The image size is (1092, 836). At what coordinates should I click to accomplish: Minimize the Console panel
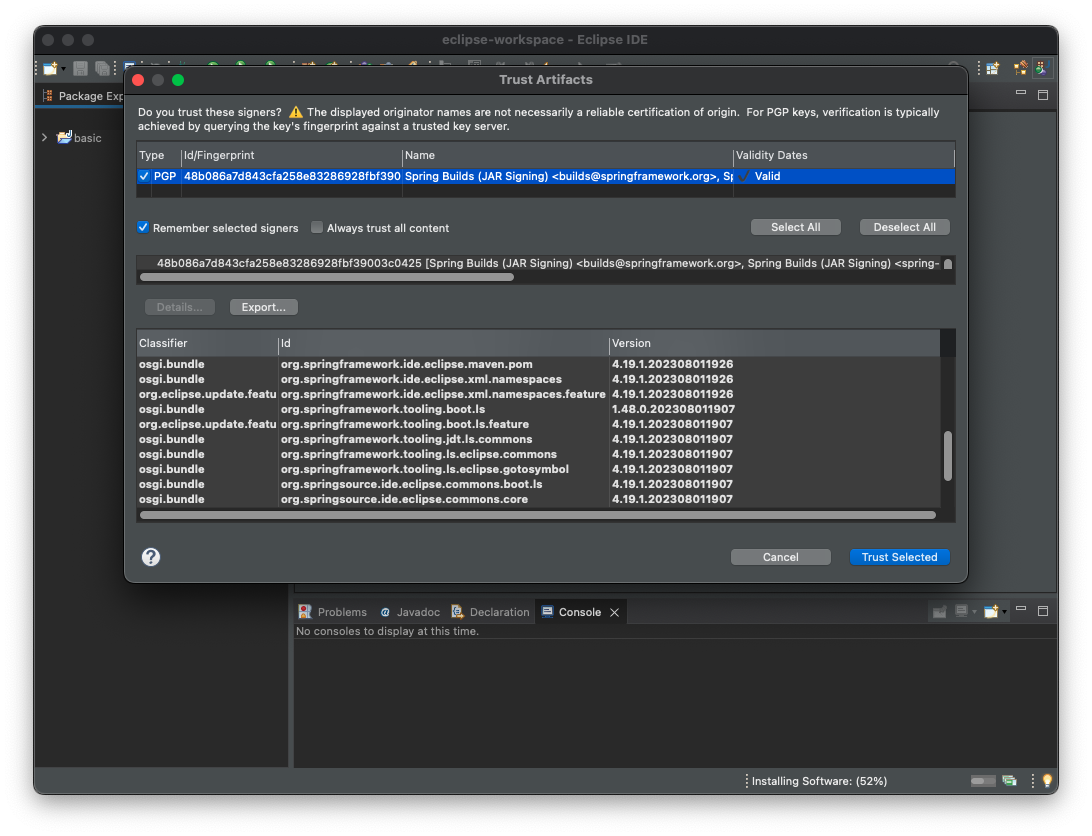[1021, 609]
